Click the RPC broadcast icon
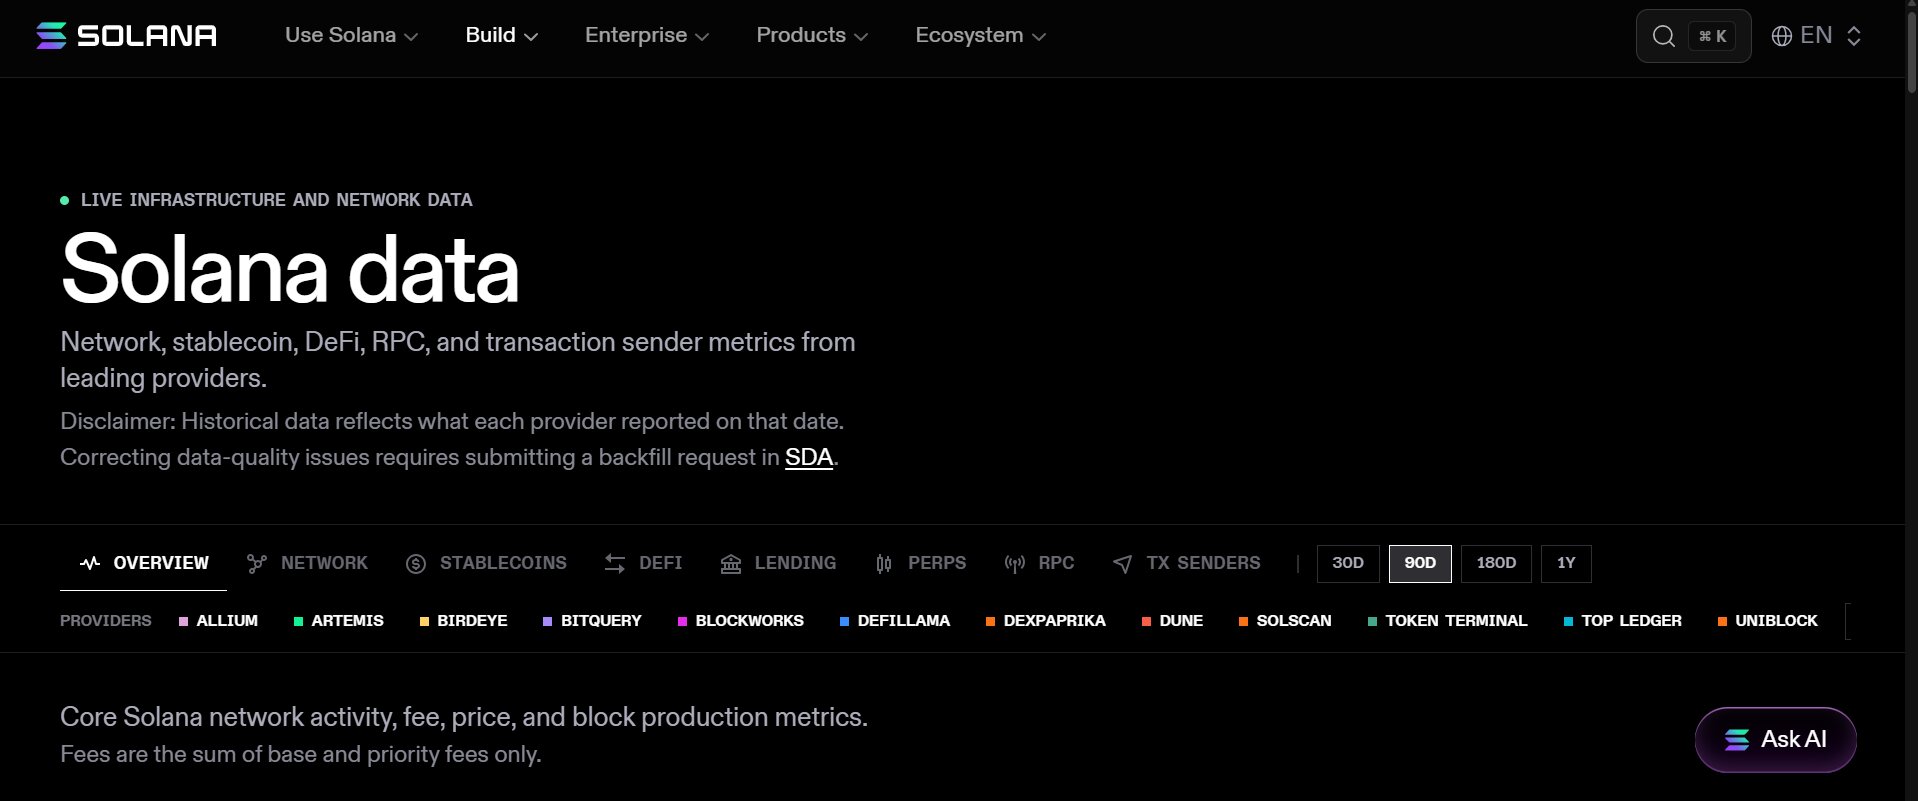The image size is (1918, 801). (x=1015, y=564)
